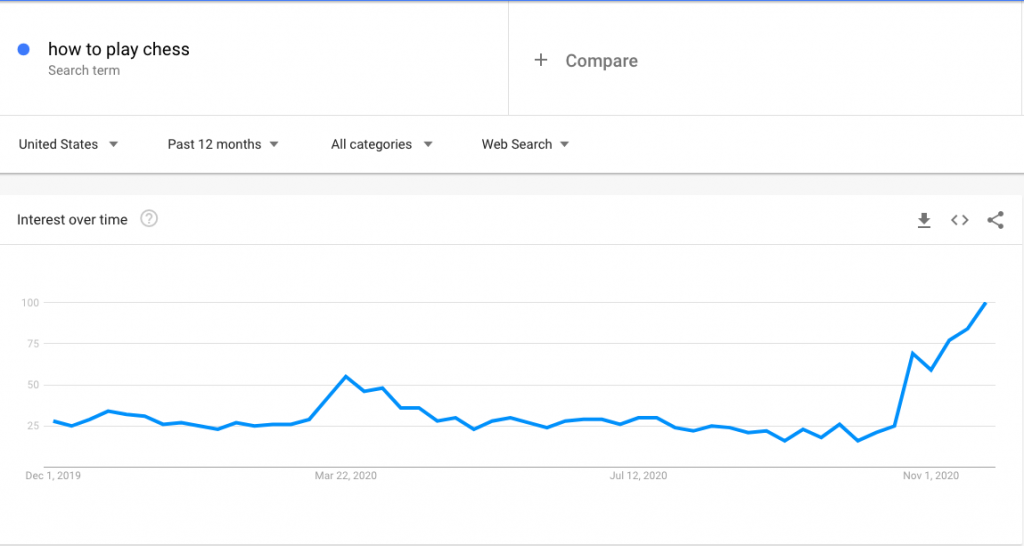This screenshot has width=1024, height=546.
Task: Click the March 2020 spike in the line
Action: tap(345, 376)
